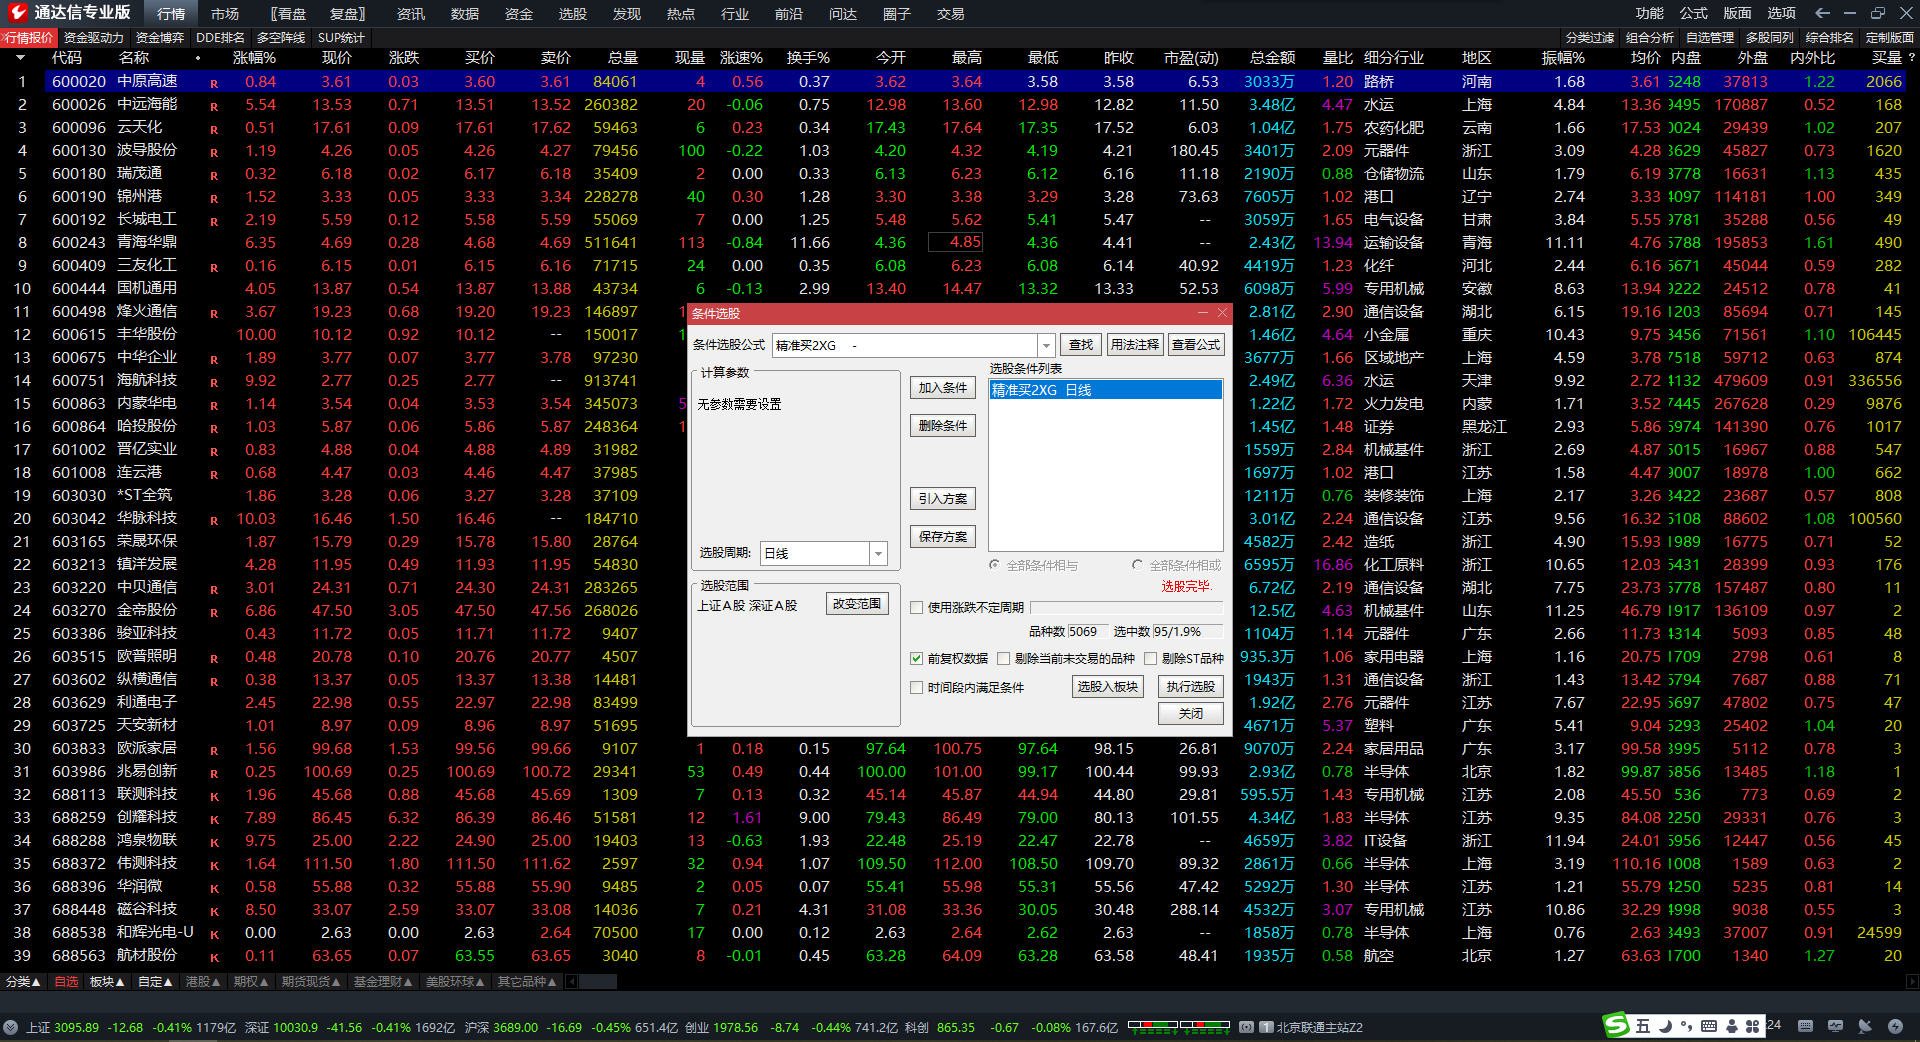This screenshot has width=1920, height=1042.
Task: Enable 剔除ST品种 checkbox
Action: (1151, 658)
